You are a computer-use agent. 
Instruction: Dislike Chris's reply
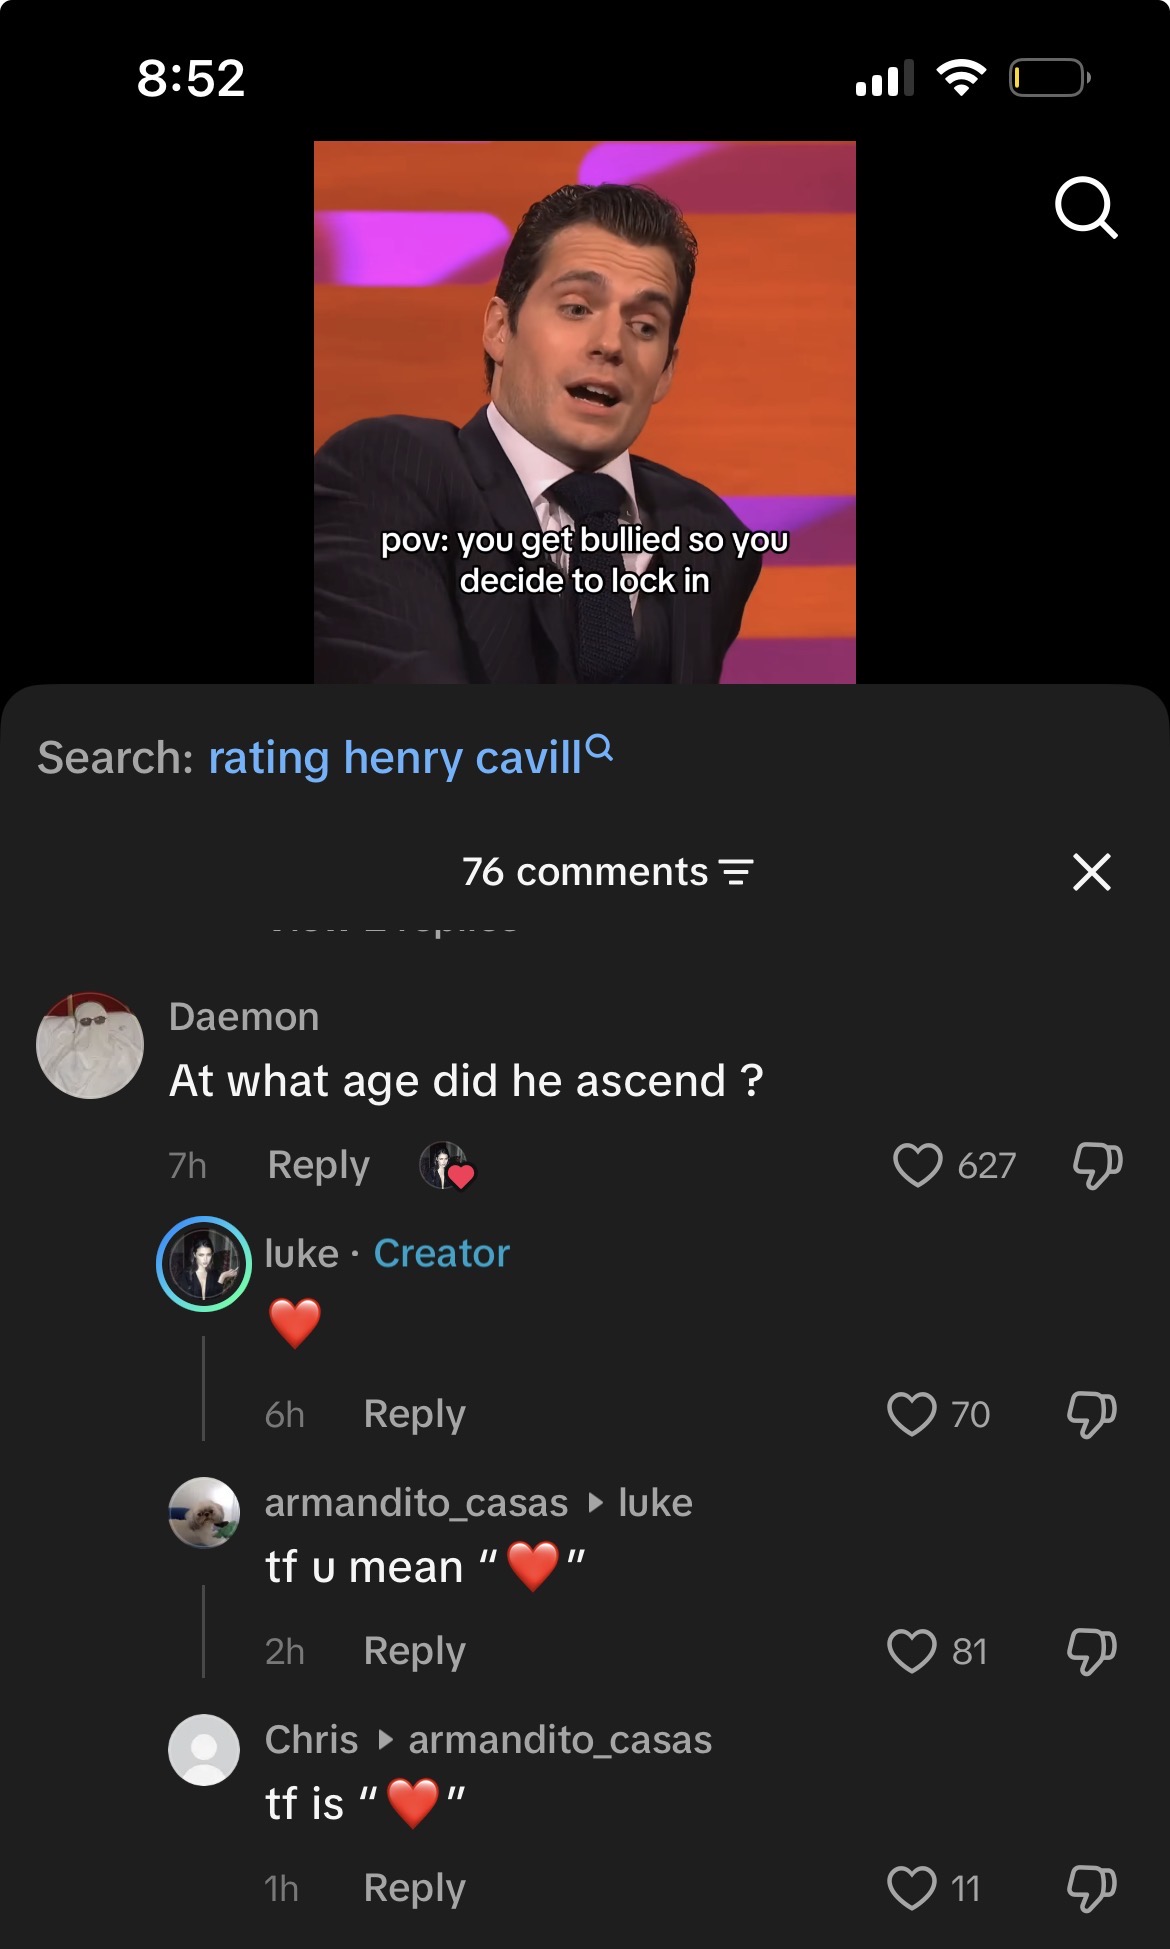[x=1091, y=1888]
